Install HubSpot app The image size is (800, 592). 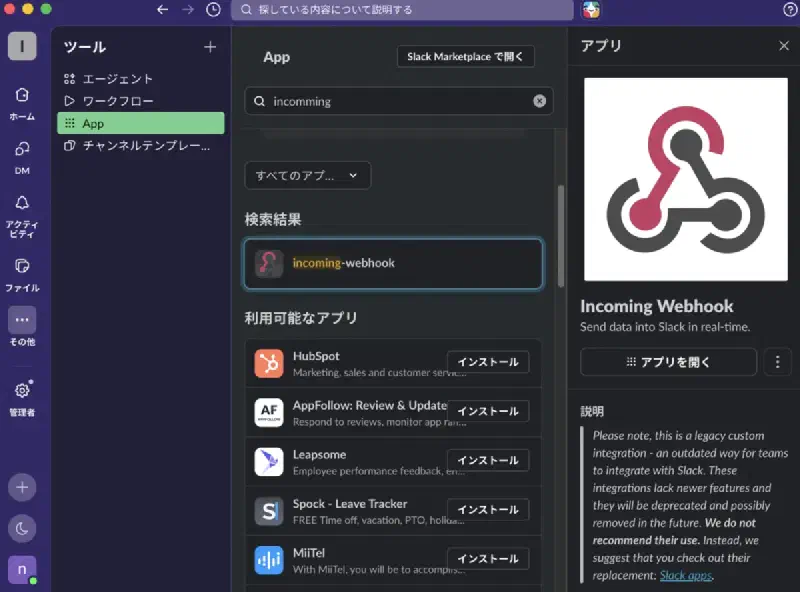[x=488, y=362]
